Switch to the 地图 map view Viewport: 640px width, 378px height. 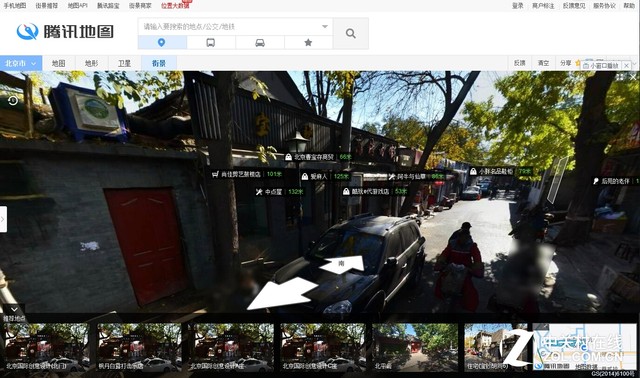pyautogui.click(x=58, y=63)
